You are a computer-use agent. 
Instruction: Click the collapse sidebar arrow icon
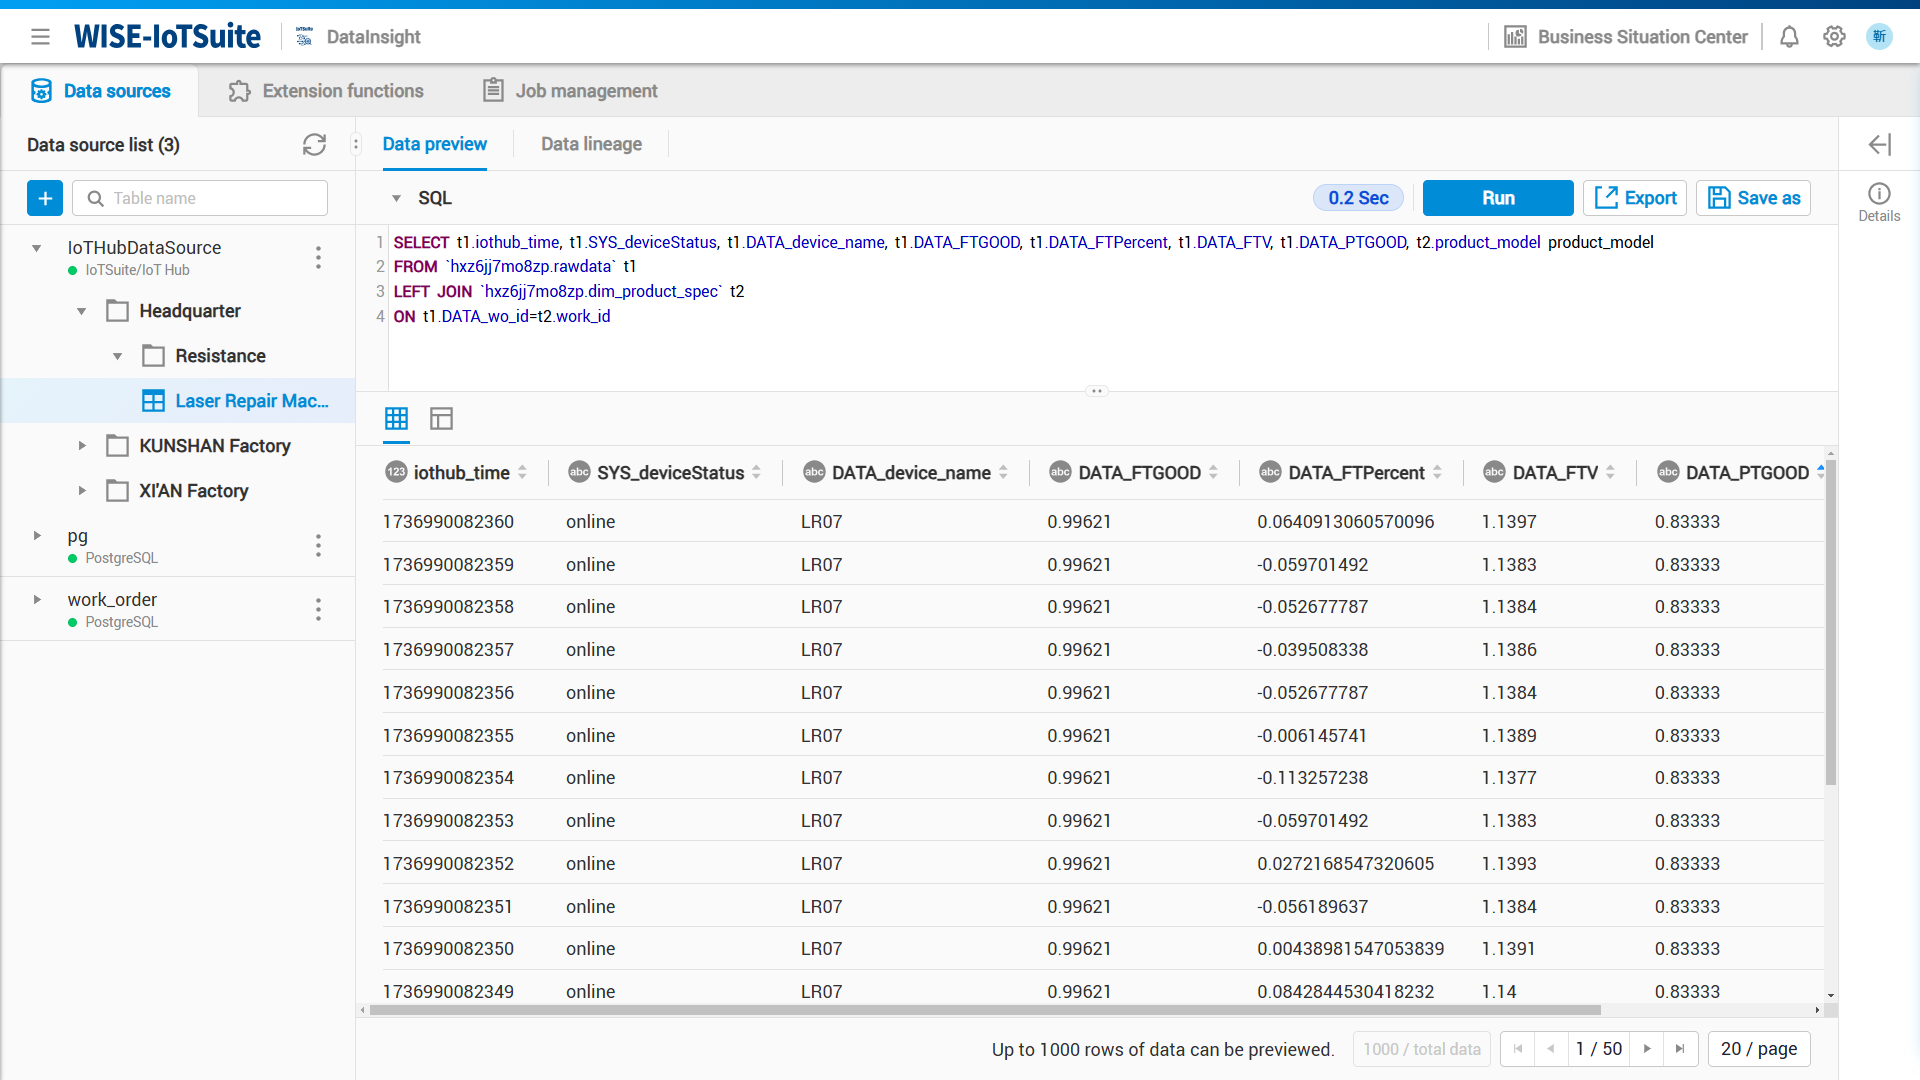point(1880,142)
